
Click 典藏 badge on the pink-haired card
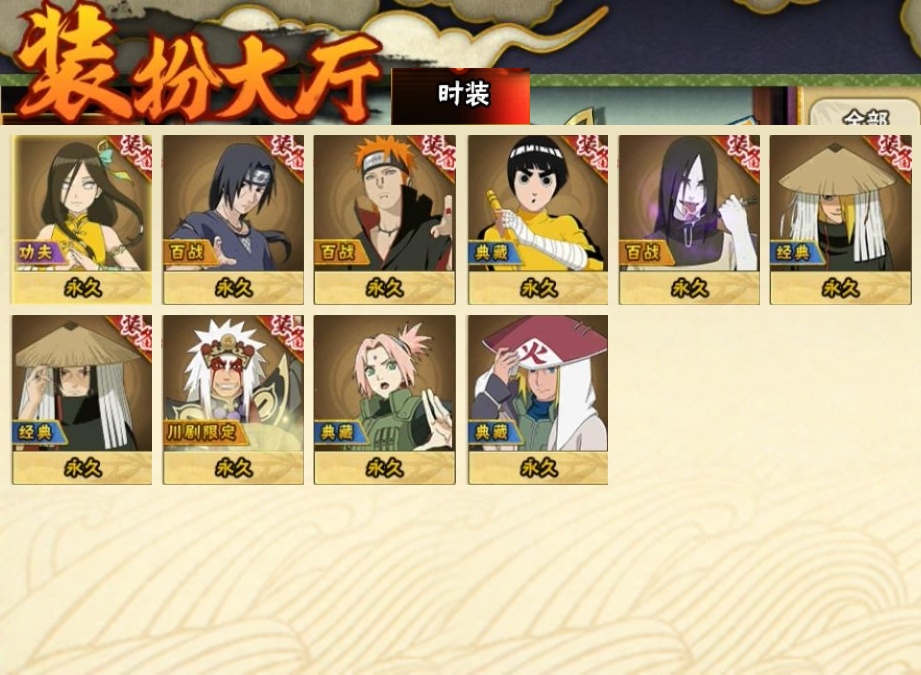point(338,433)
